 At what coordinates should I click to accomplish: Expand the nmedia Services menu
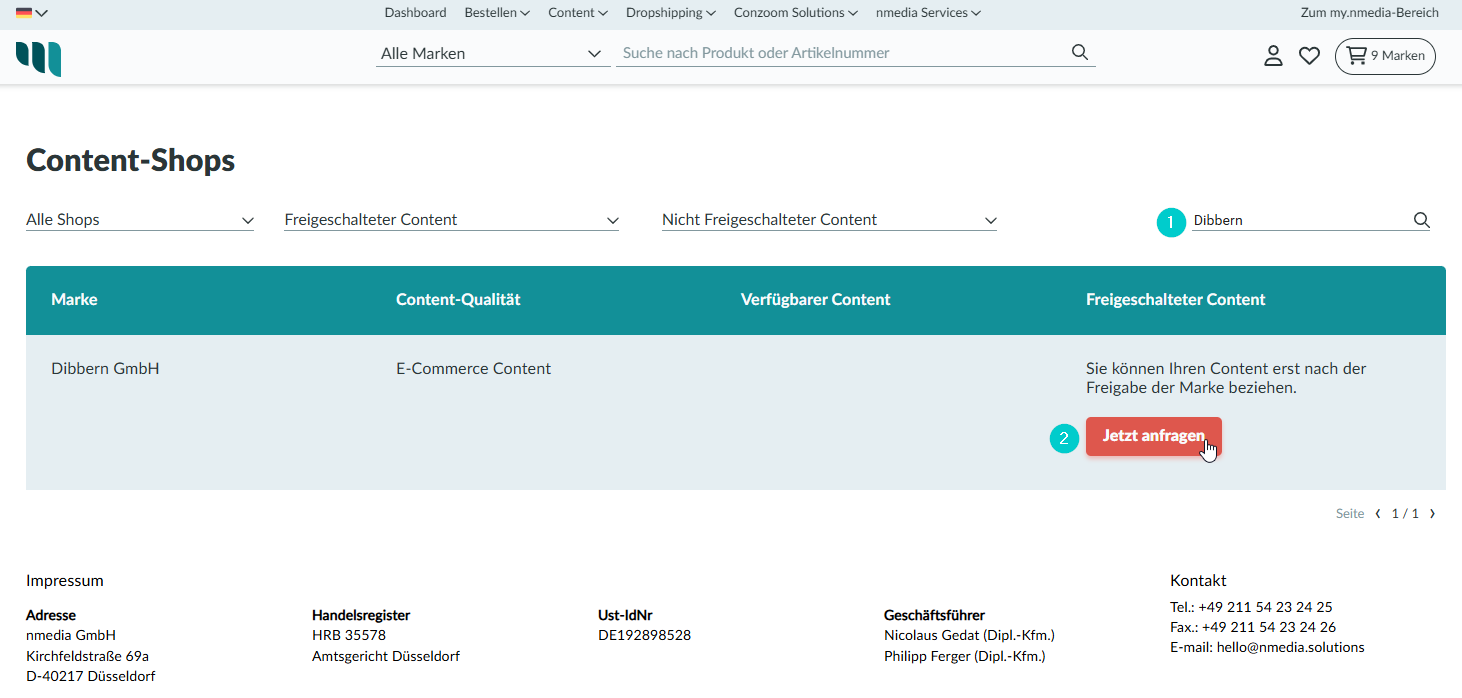tap(928, 13)
